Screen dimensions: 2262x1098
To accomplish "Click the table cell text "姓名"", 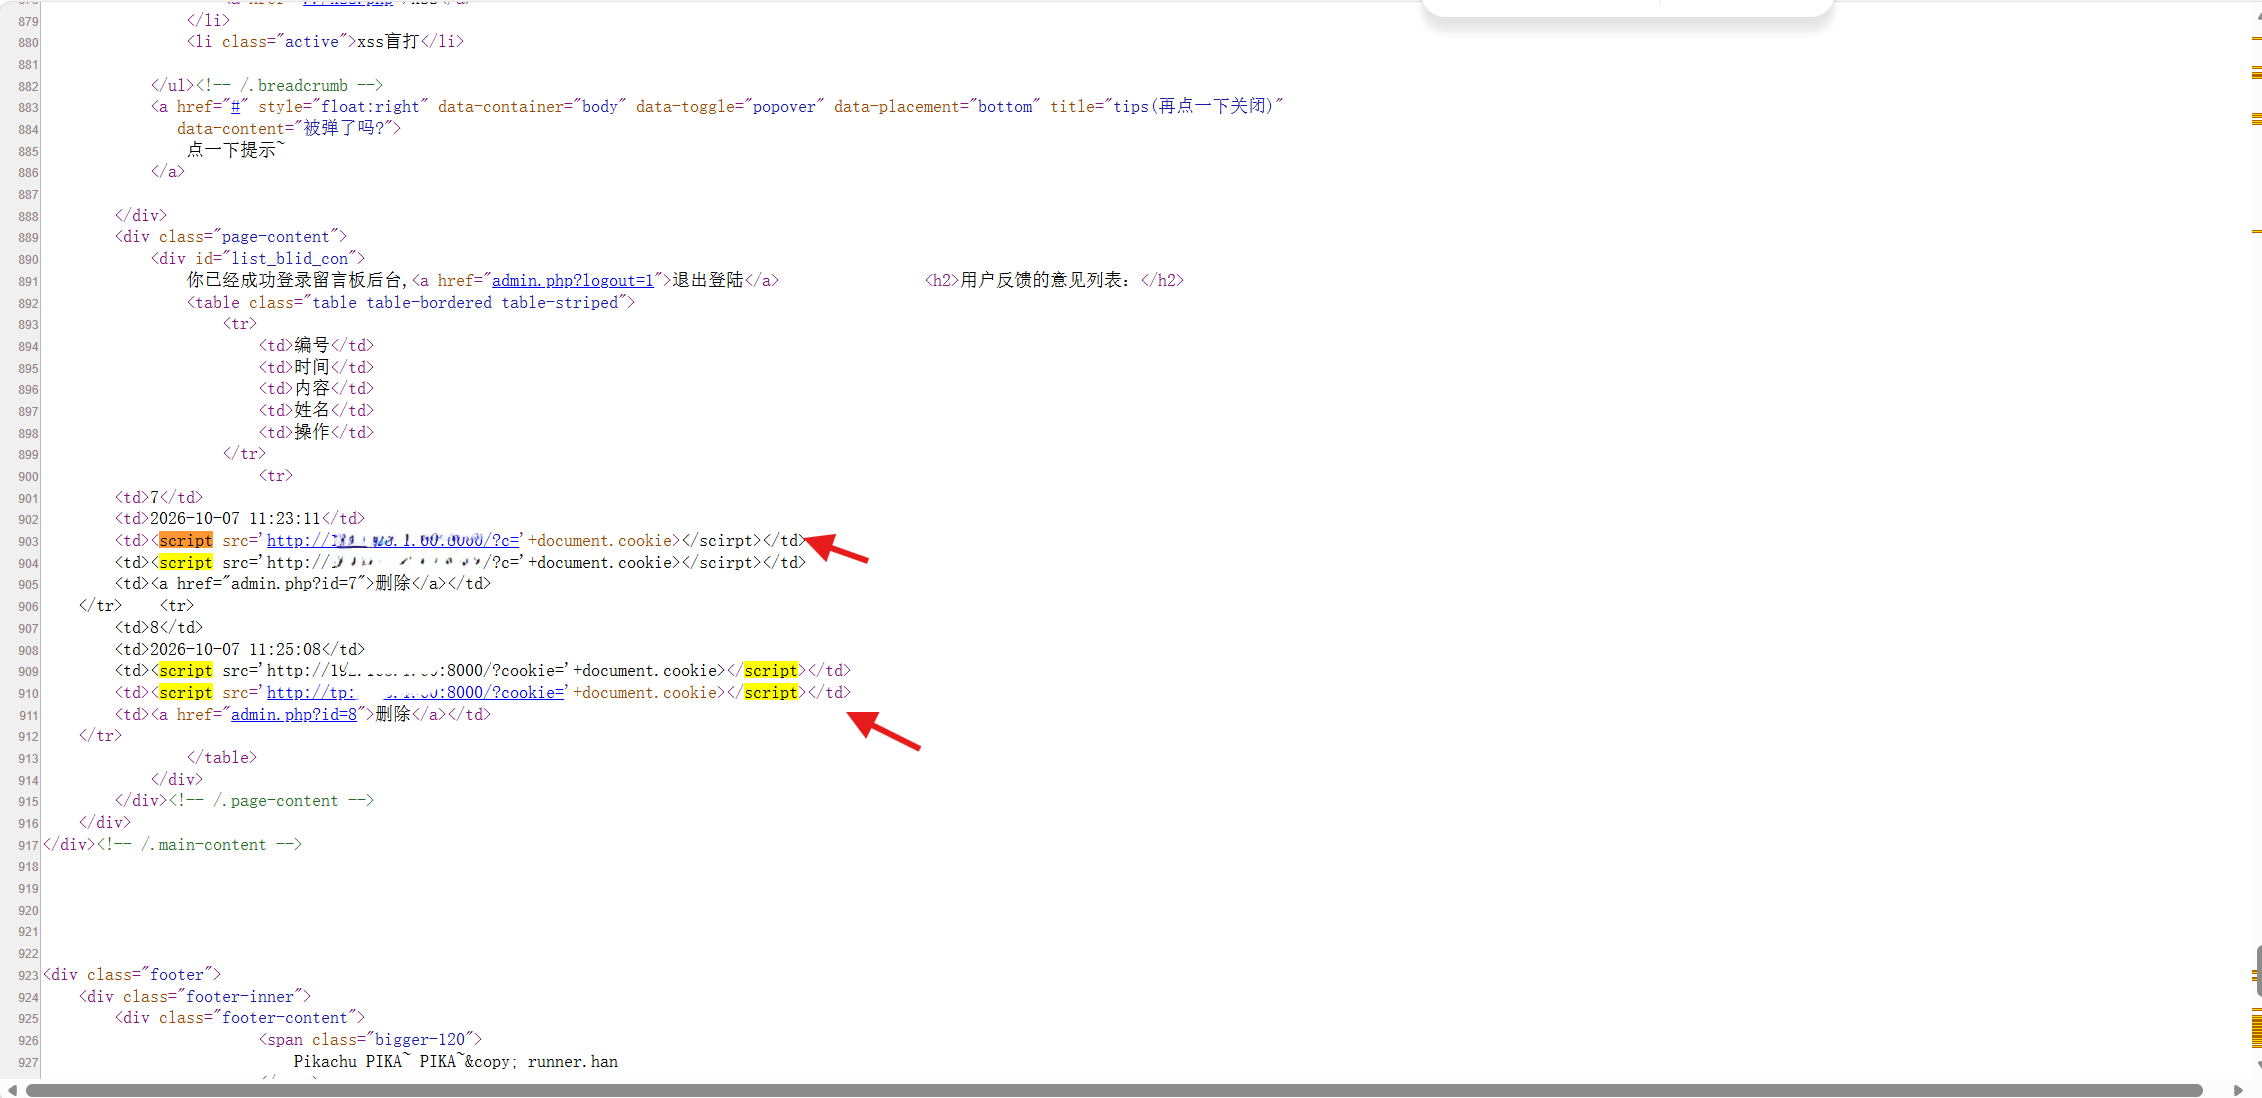I will pyautogui.click(x=312, y=411).
